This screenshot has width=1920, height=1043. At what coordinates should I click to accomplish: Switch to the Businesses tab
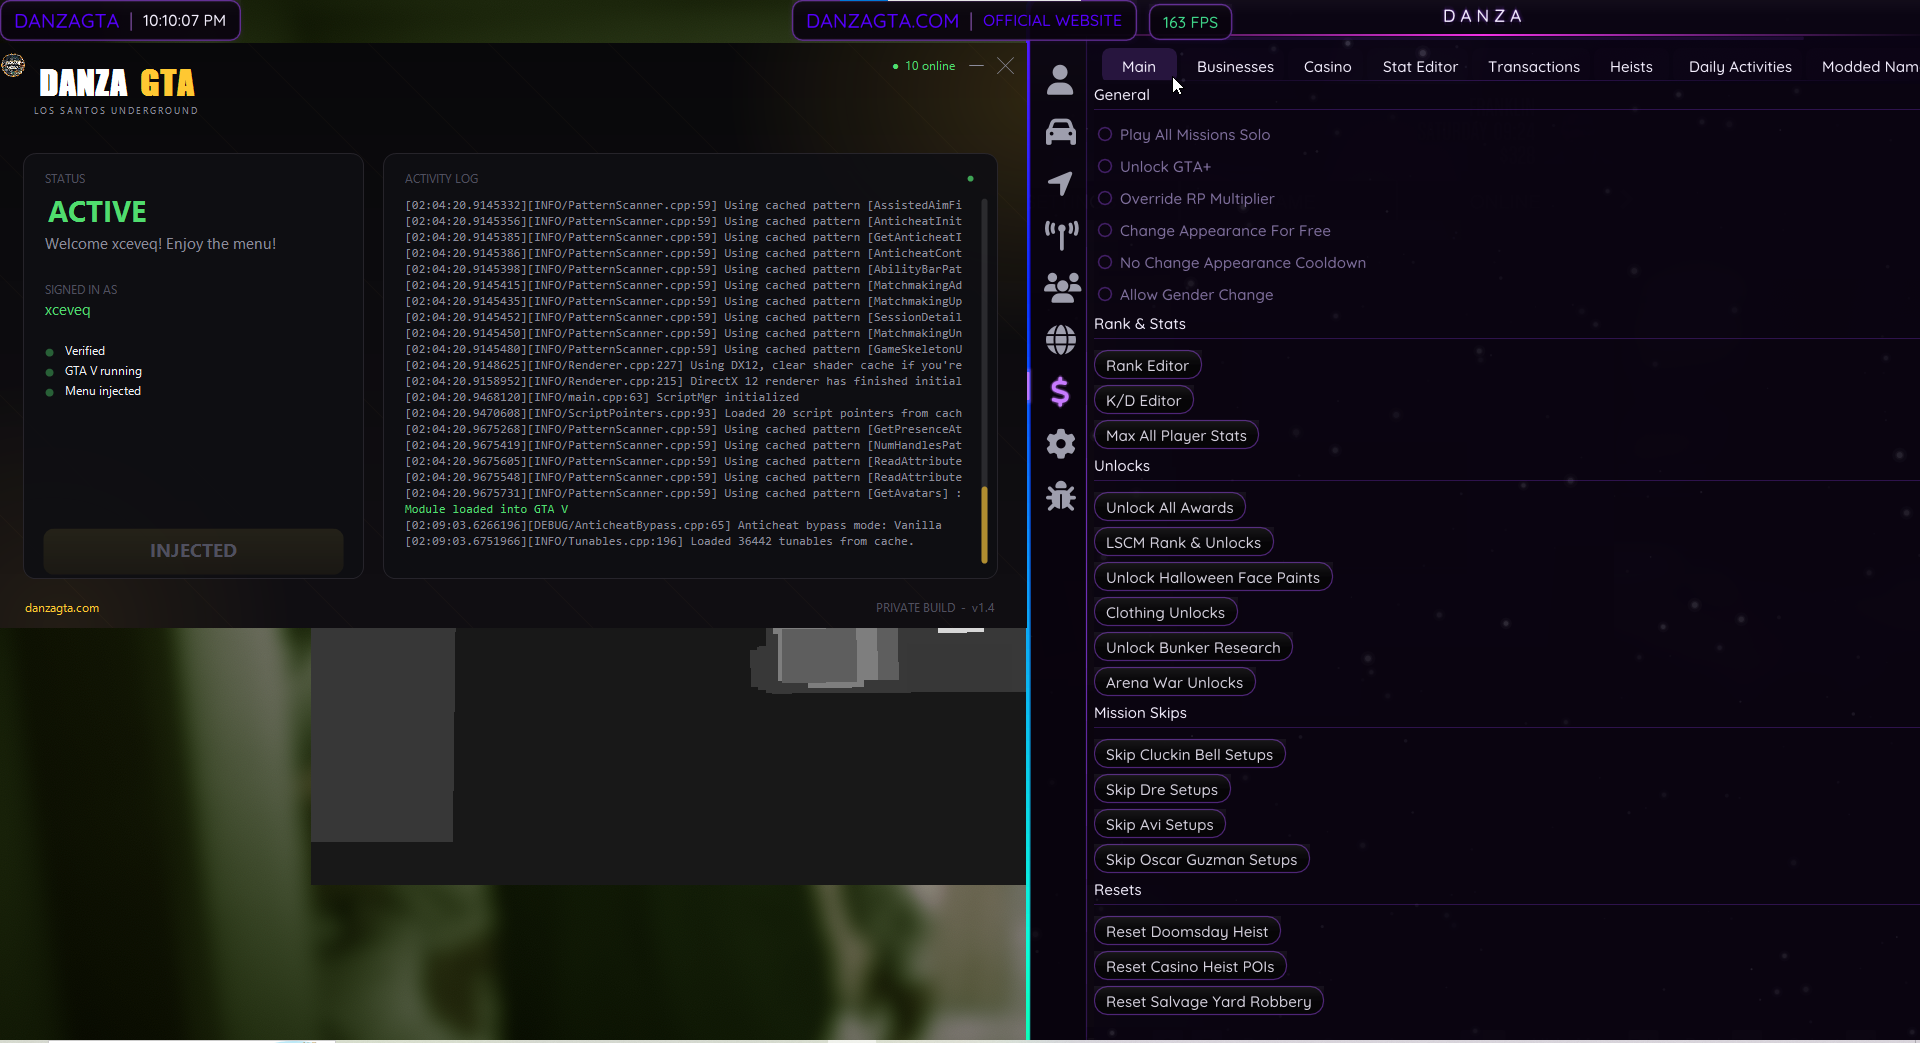click(1235, 67)
